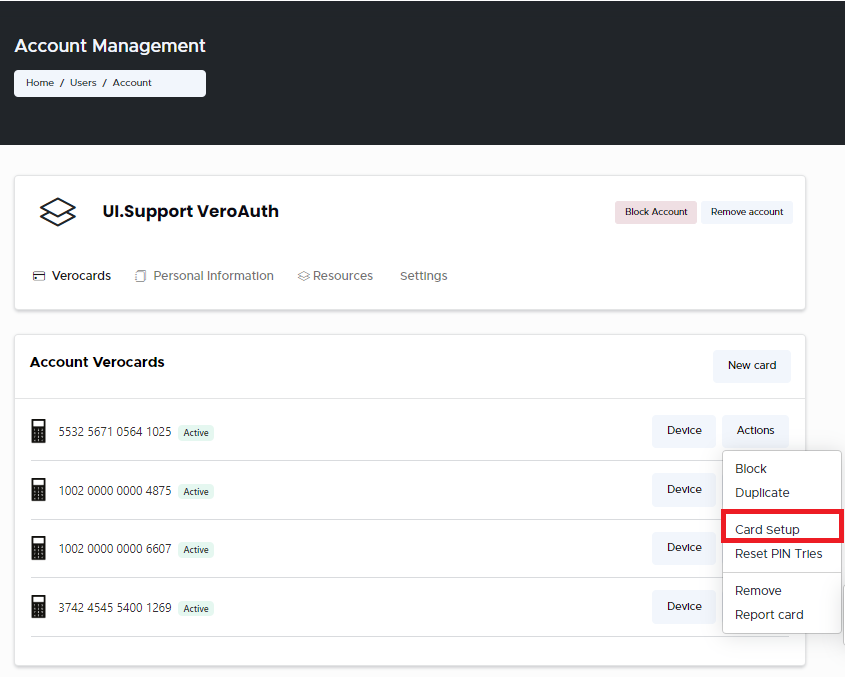Create a New card

[752, 366]
